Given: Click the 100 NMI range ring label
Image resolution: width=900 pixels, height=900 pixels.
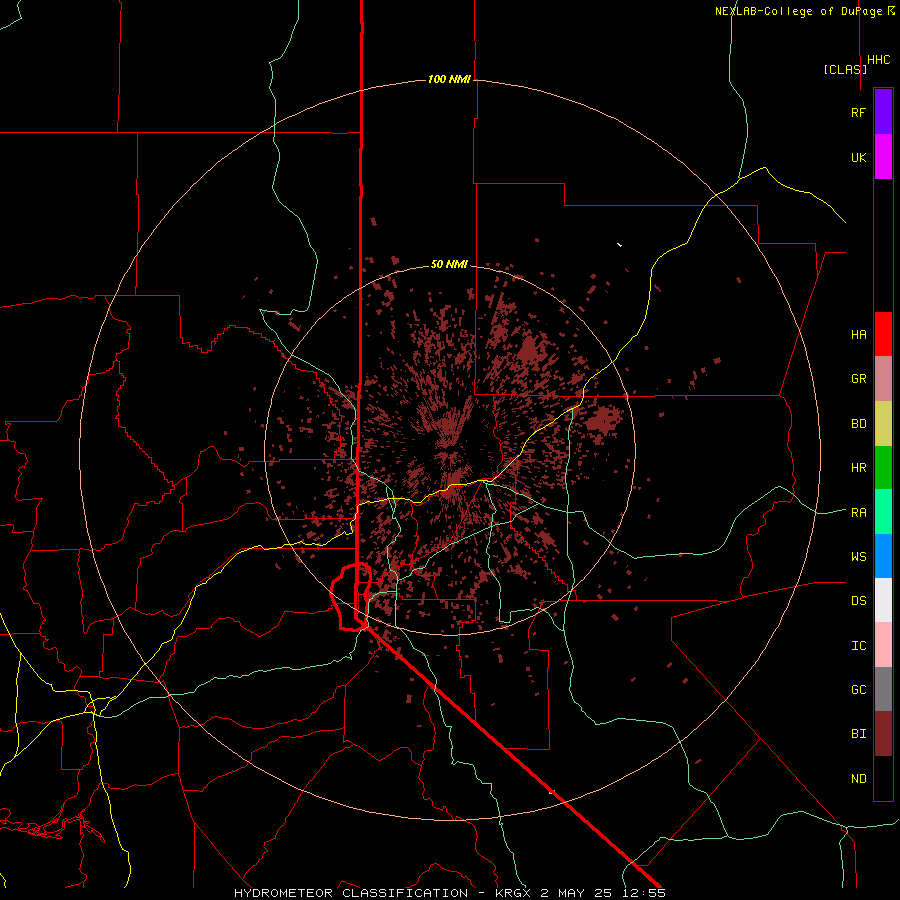Looking at the screenshot, I should click(x=449, y=79).
